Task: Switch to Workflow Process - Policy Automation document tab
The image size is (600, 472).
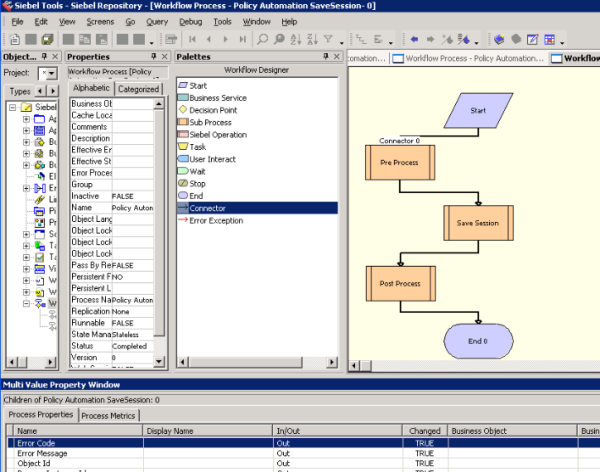Action: tap(469, 59)
